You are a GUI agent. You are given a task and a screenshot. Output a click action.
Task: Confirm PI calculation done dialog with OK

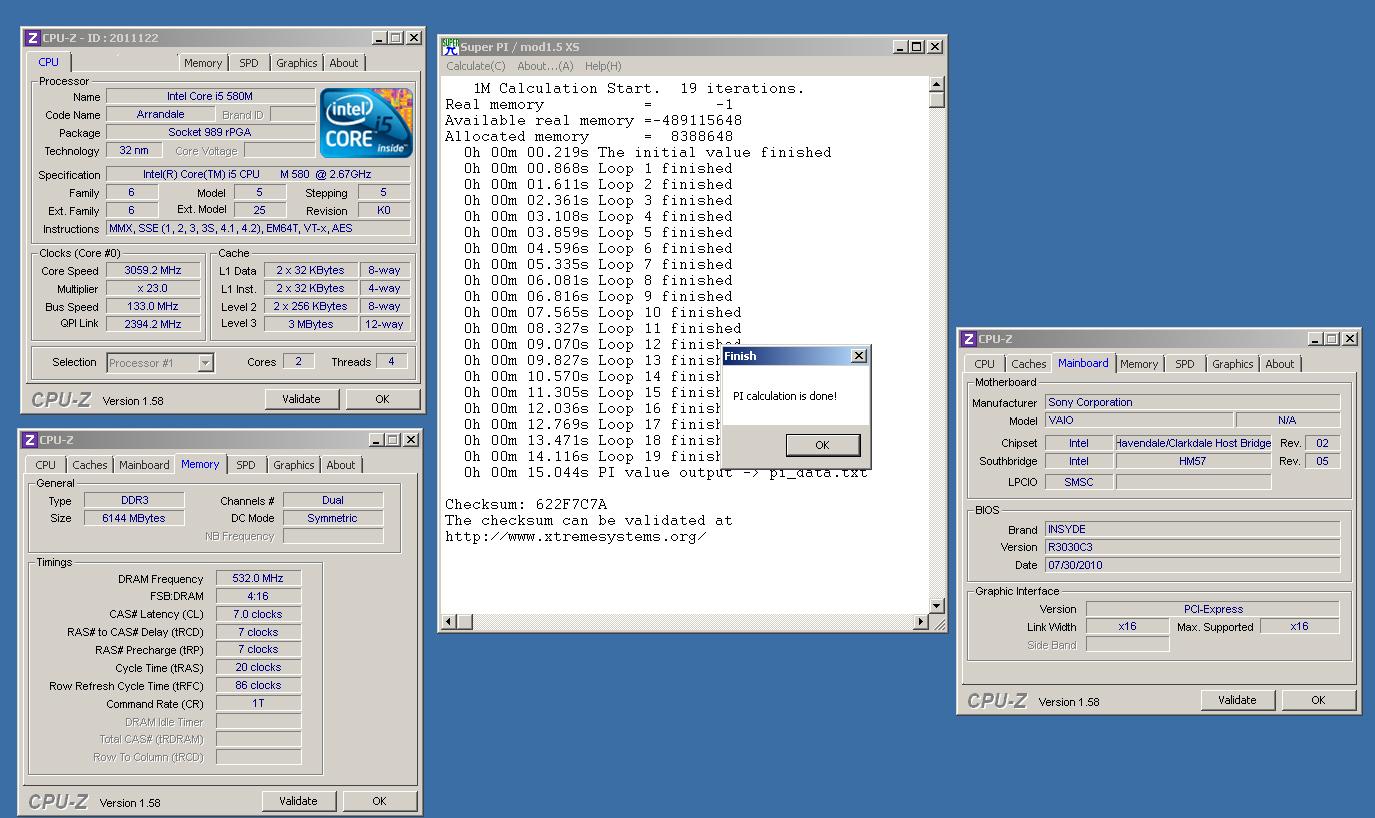coord(822,445)
